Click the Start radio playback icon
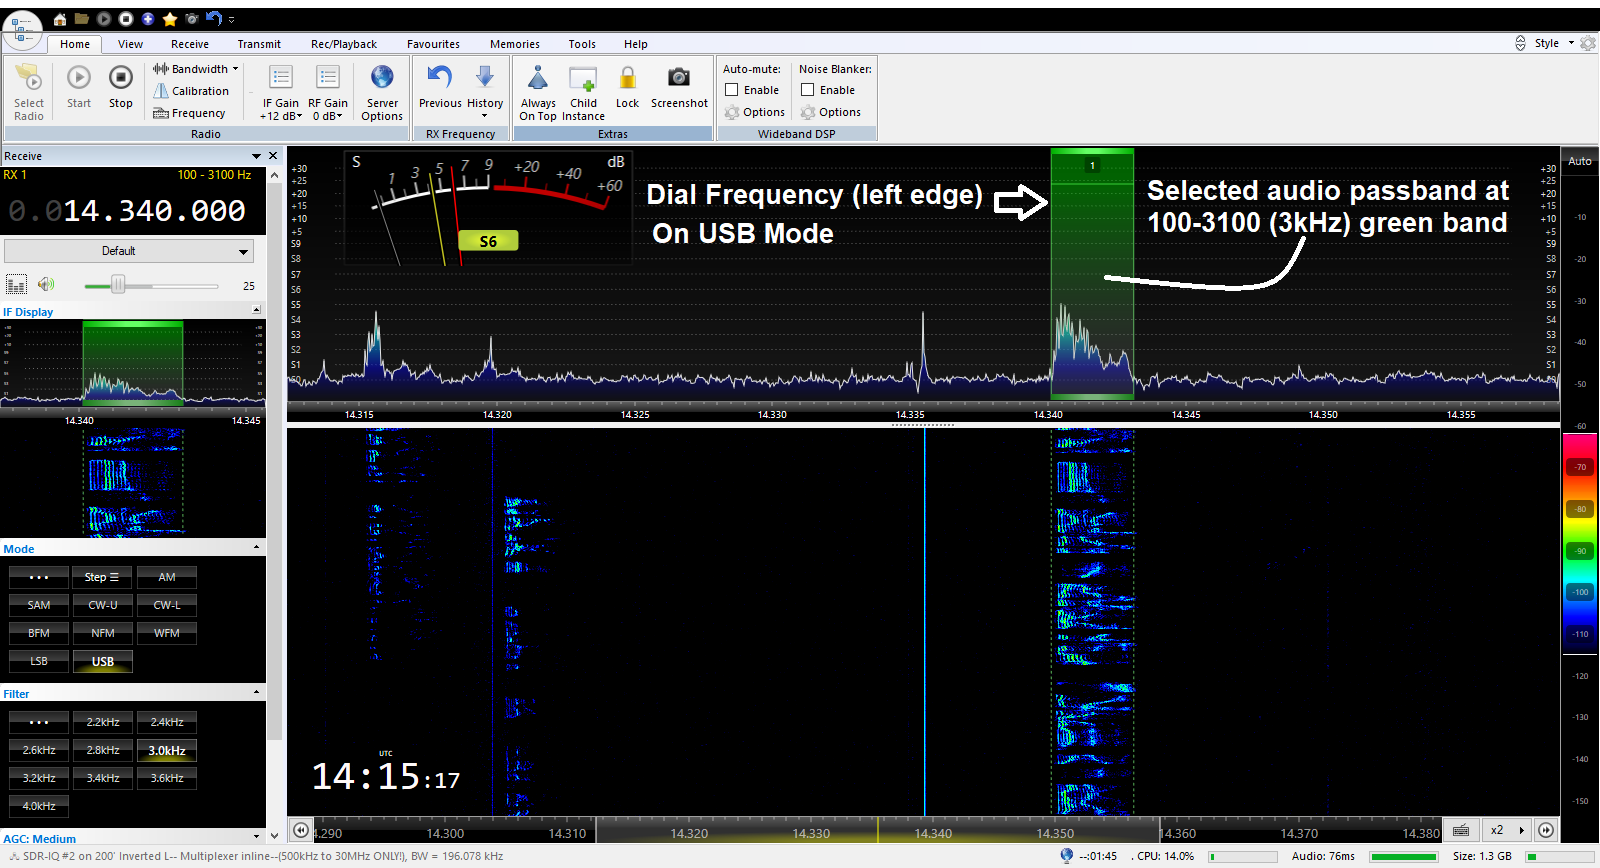The image size is (1600, 868). [79, 78]
